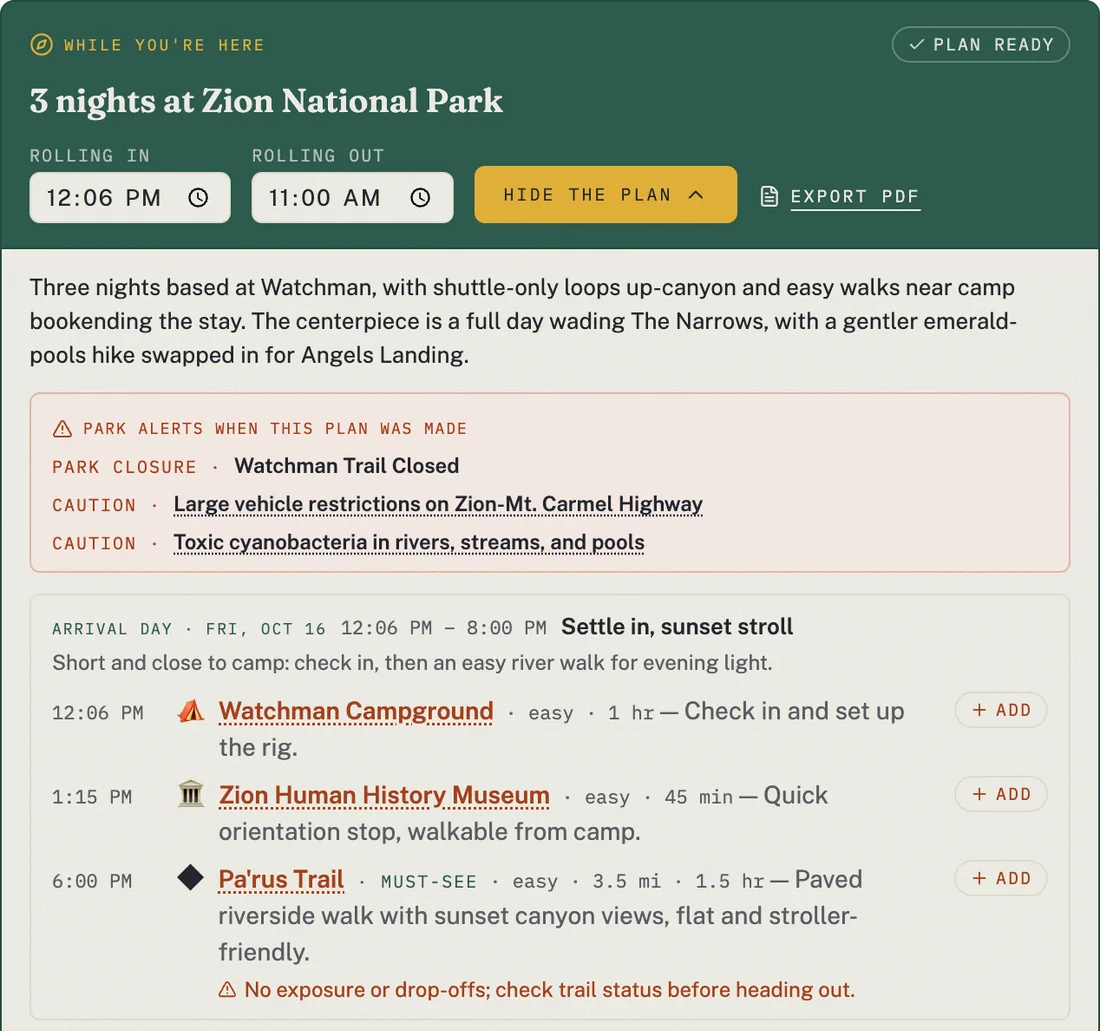1100x1031 pixels.
Task: Click the Plan Ready status badge
Action: point(980,44)
